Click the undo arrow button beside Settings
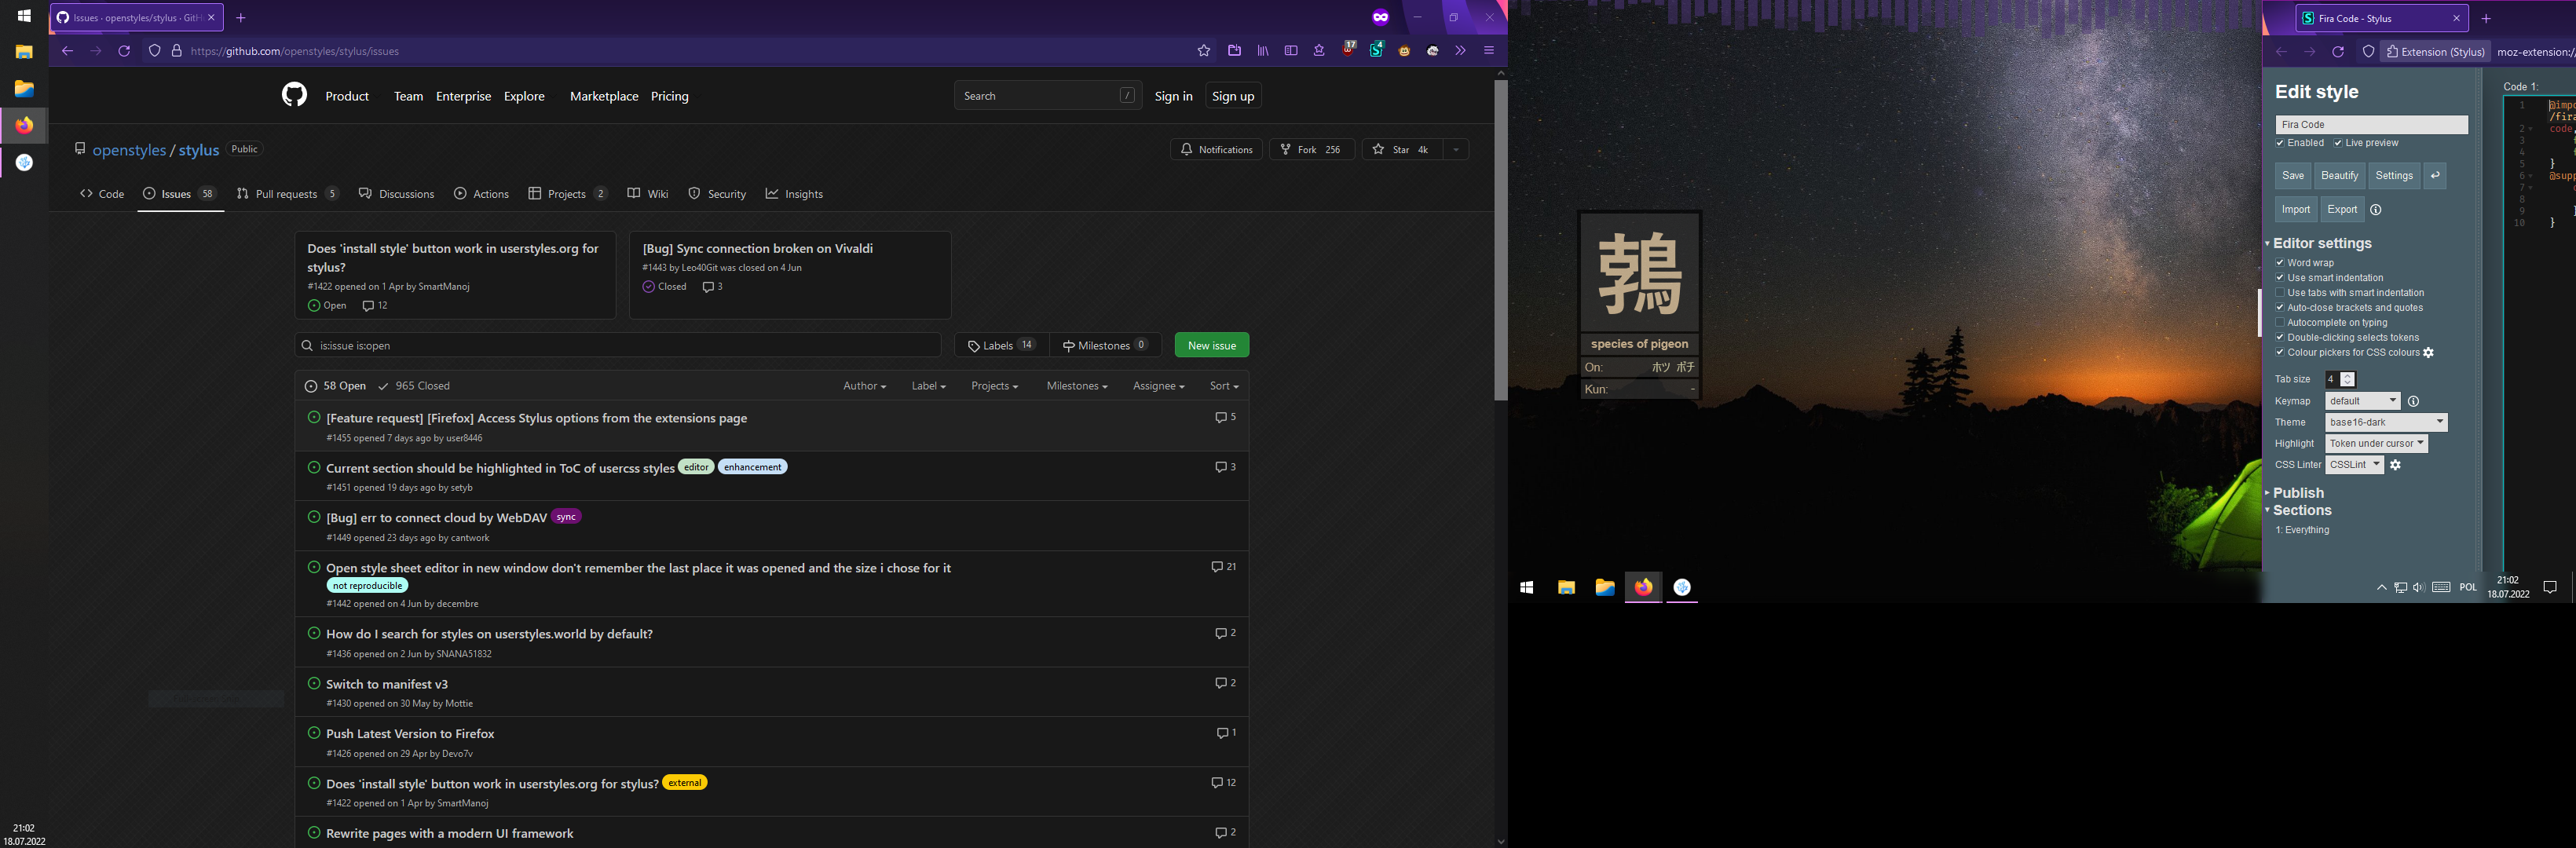The image size is (2576, 848). point(2435,176)
